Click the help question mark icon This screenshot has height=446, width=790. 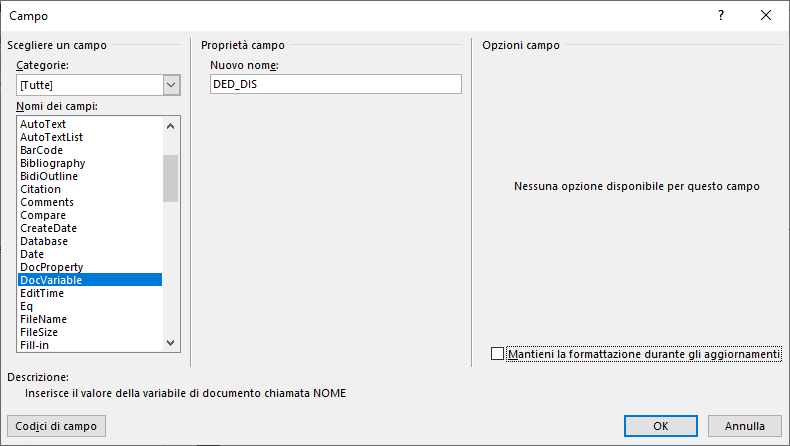tap(721, 16)
